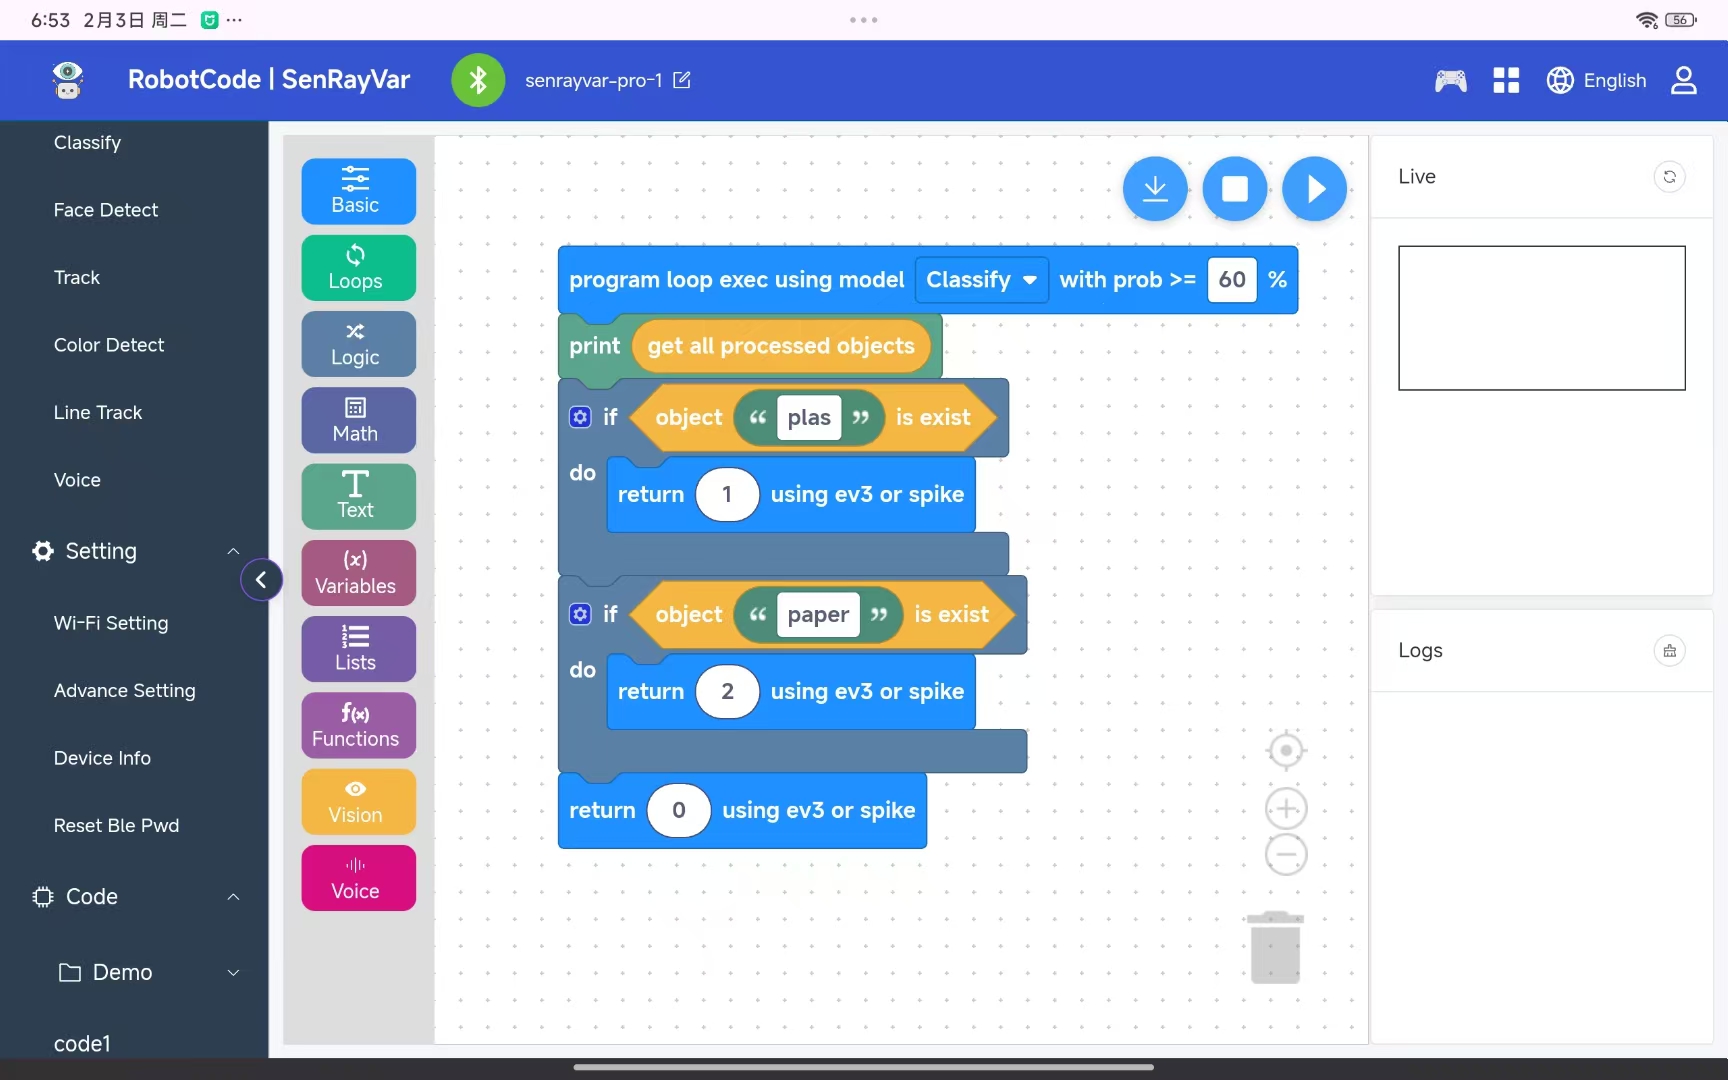This screenshot has height=1080, width=1728.
Task: Open the user account icon
Action: [x=1684, y=80]
